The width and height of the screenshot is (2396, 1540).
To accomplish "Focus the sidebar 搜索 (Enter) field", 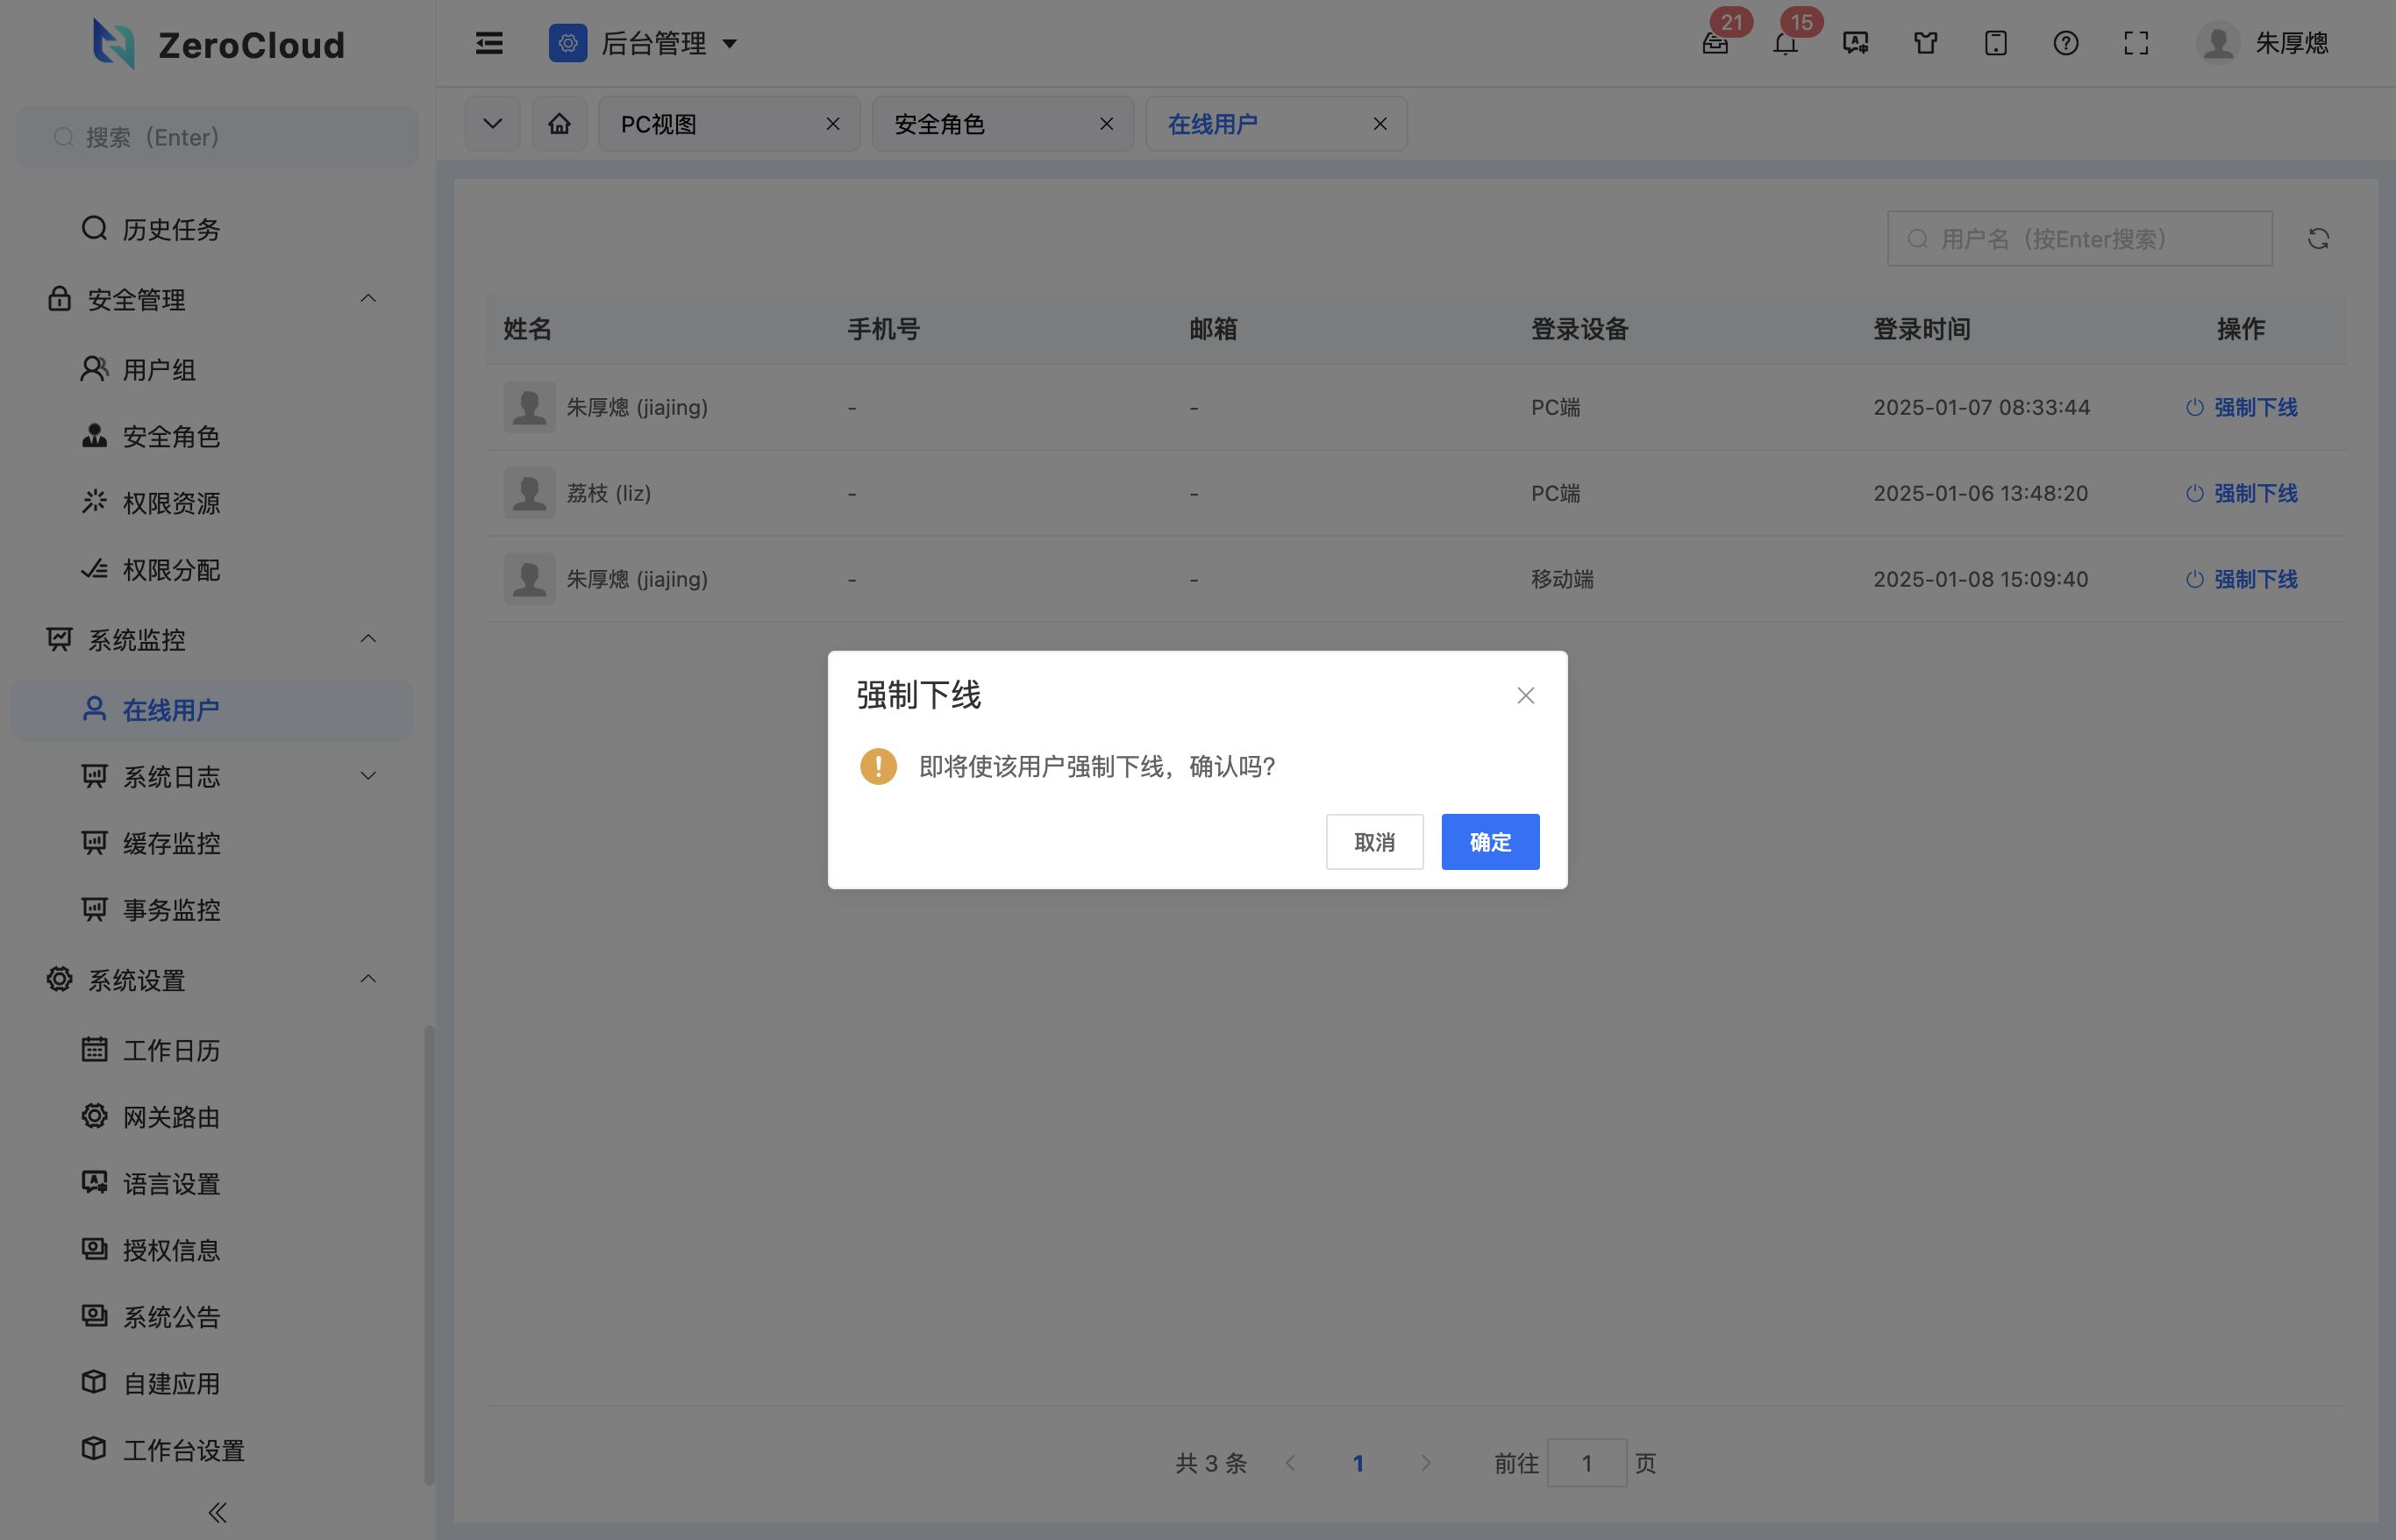I will [x=217, y=137].
